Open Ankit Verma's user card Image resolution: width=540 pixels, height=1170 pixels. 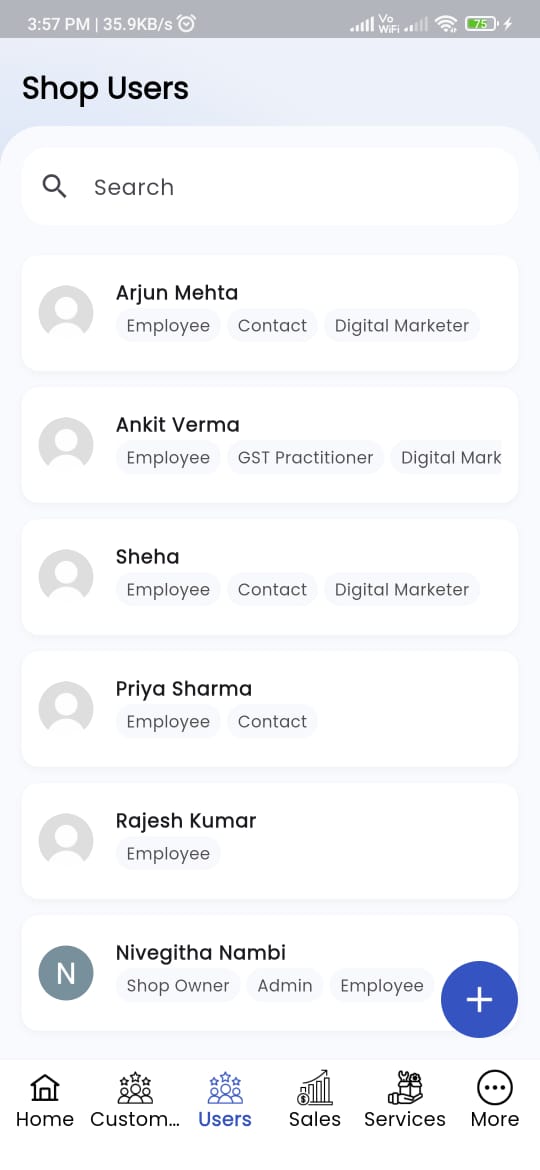270,445
